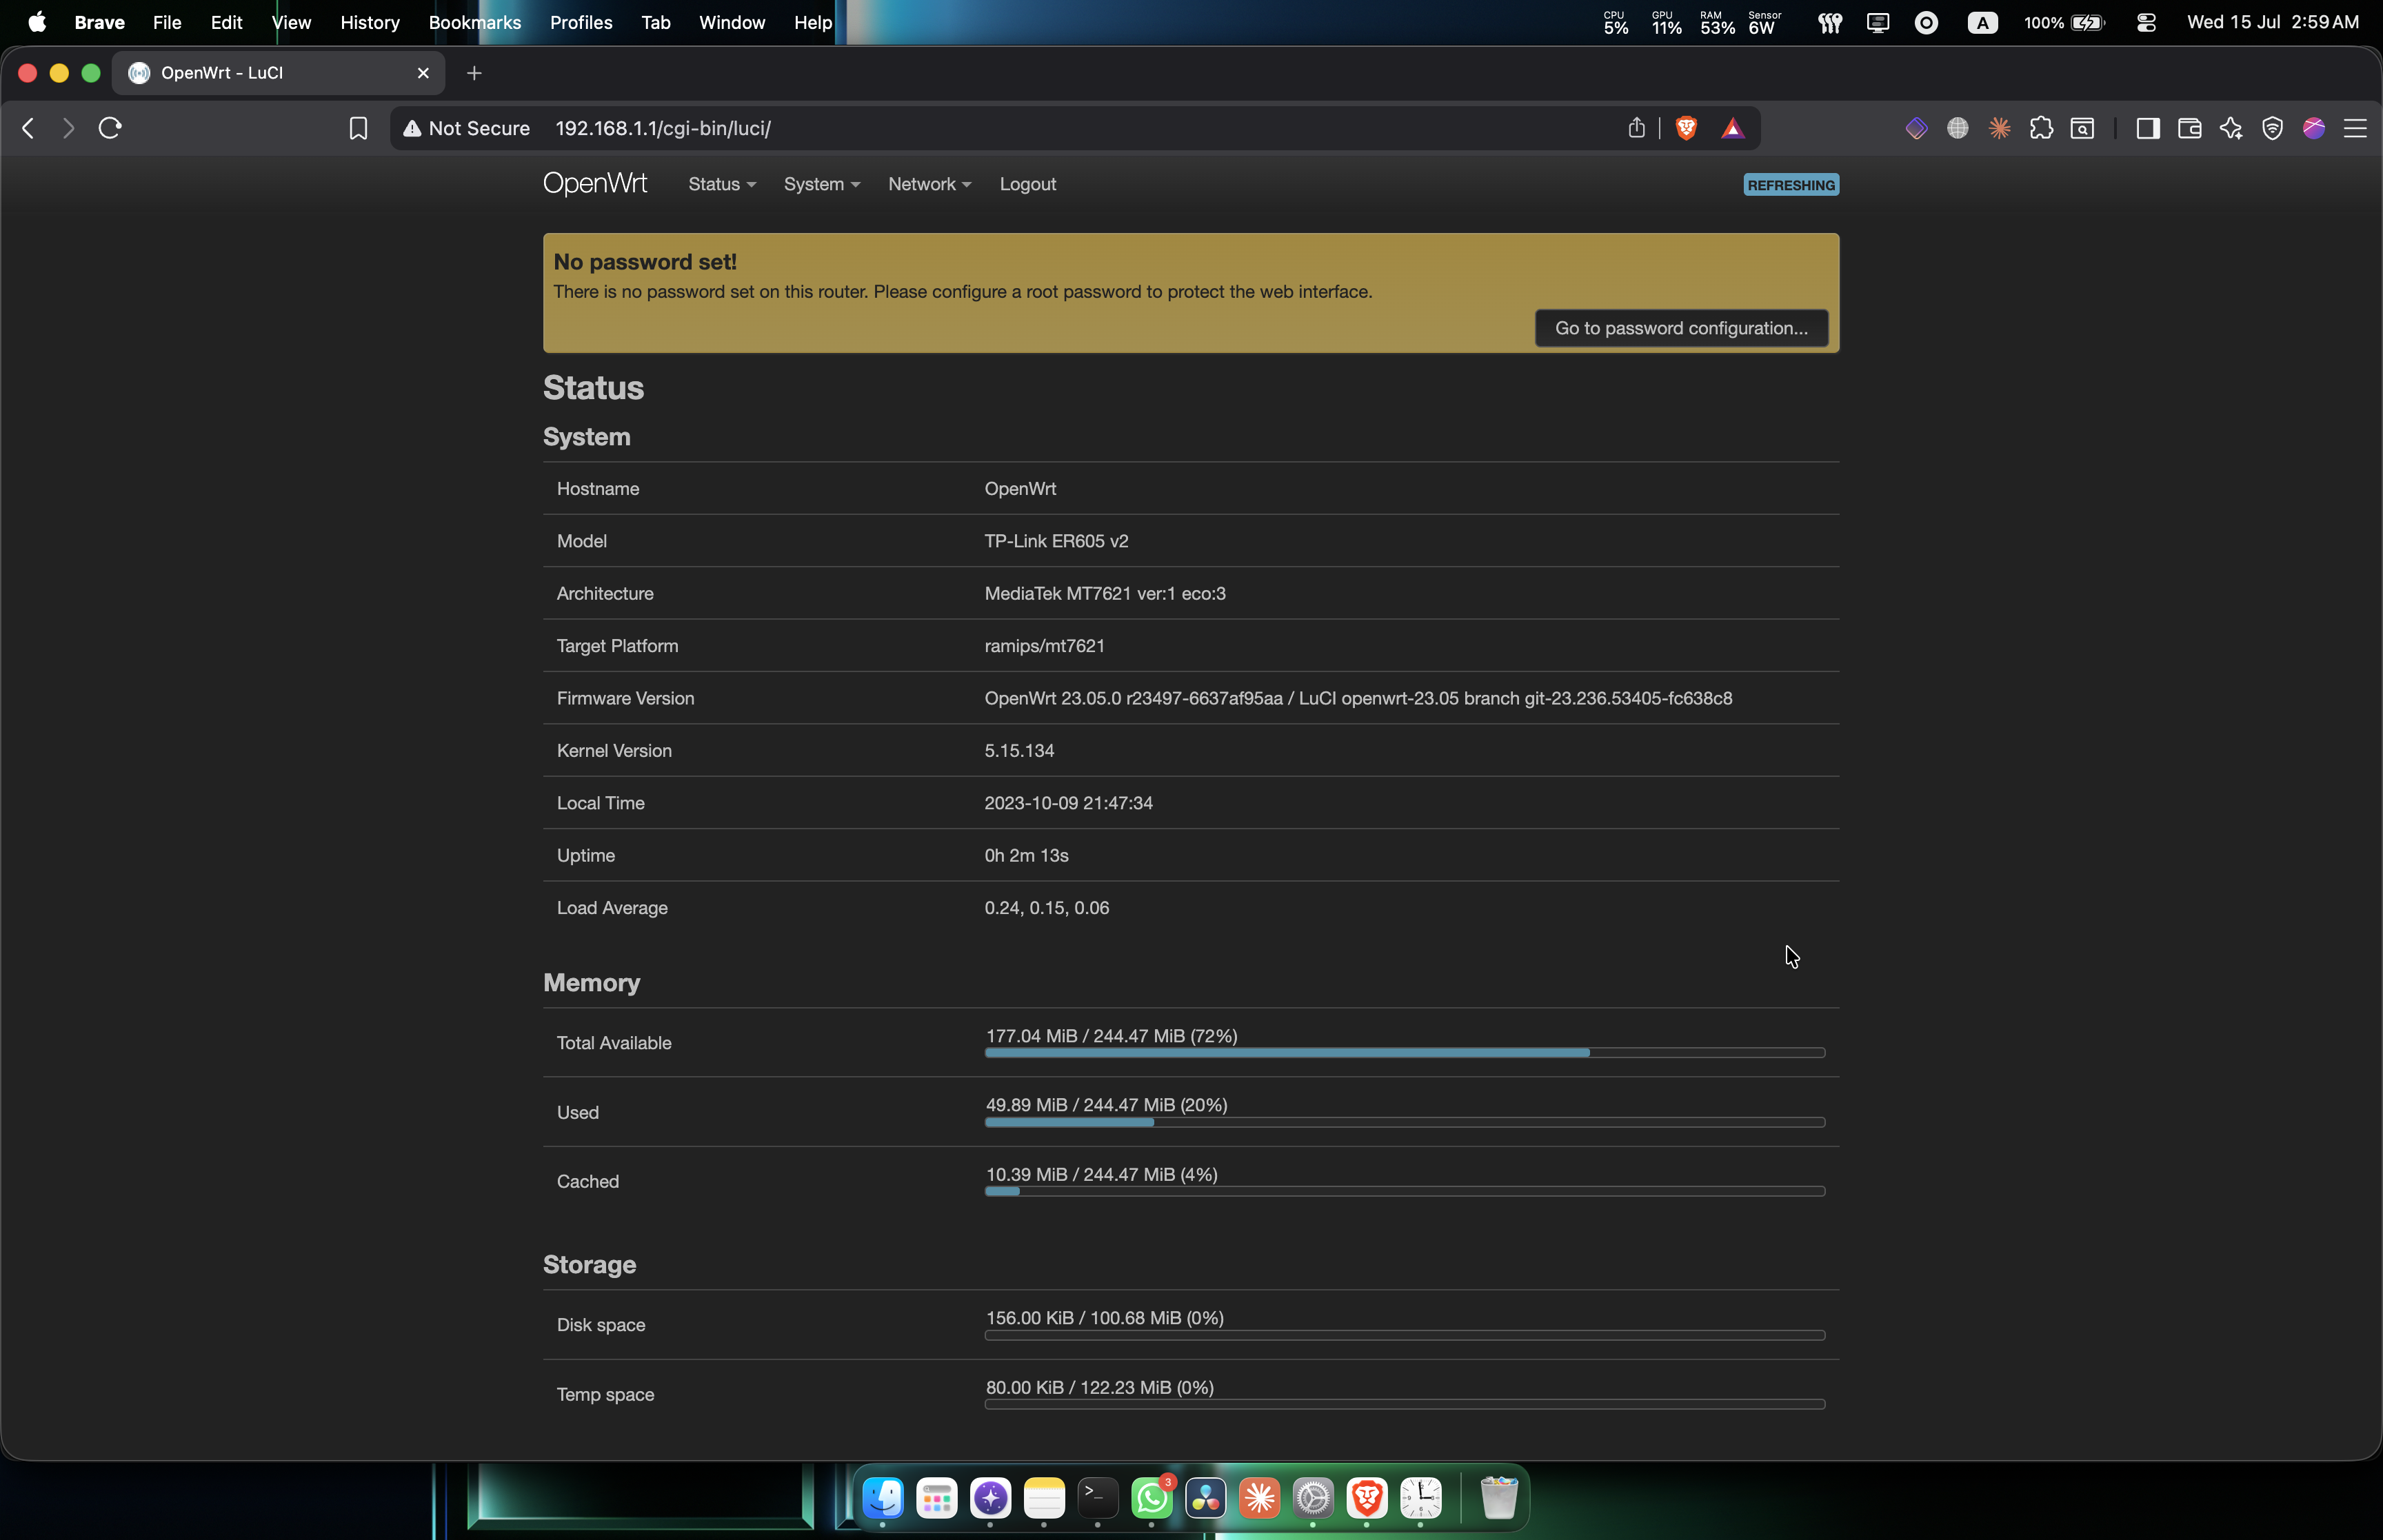Click the share page icon
The height and width of the screenshot is (1540, 2383).
[x=1636, y=128]
